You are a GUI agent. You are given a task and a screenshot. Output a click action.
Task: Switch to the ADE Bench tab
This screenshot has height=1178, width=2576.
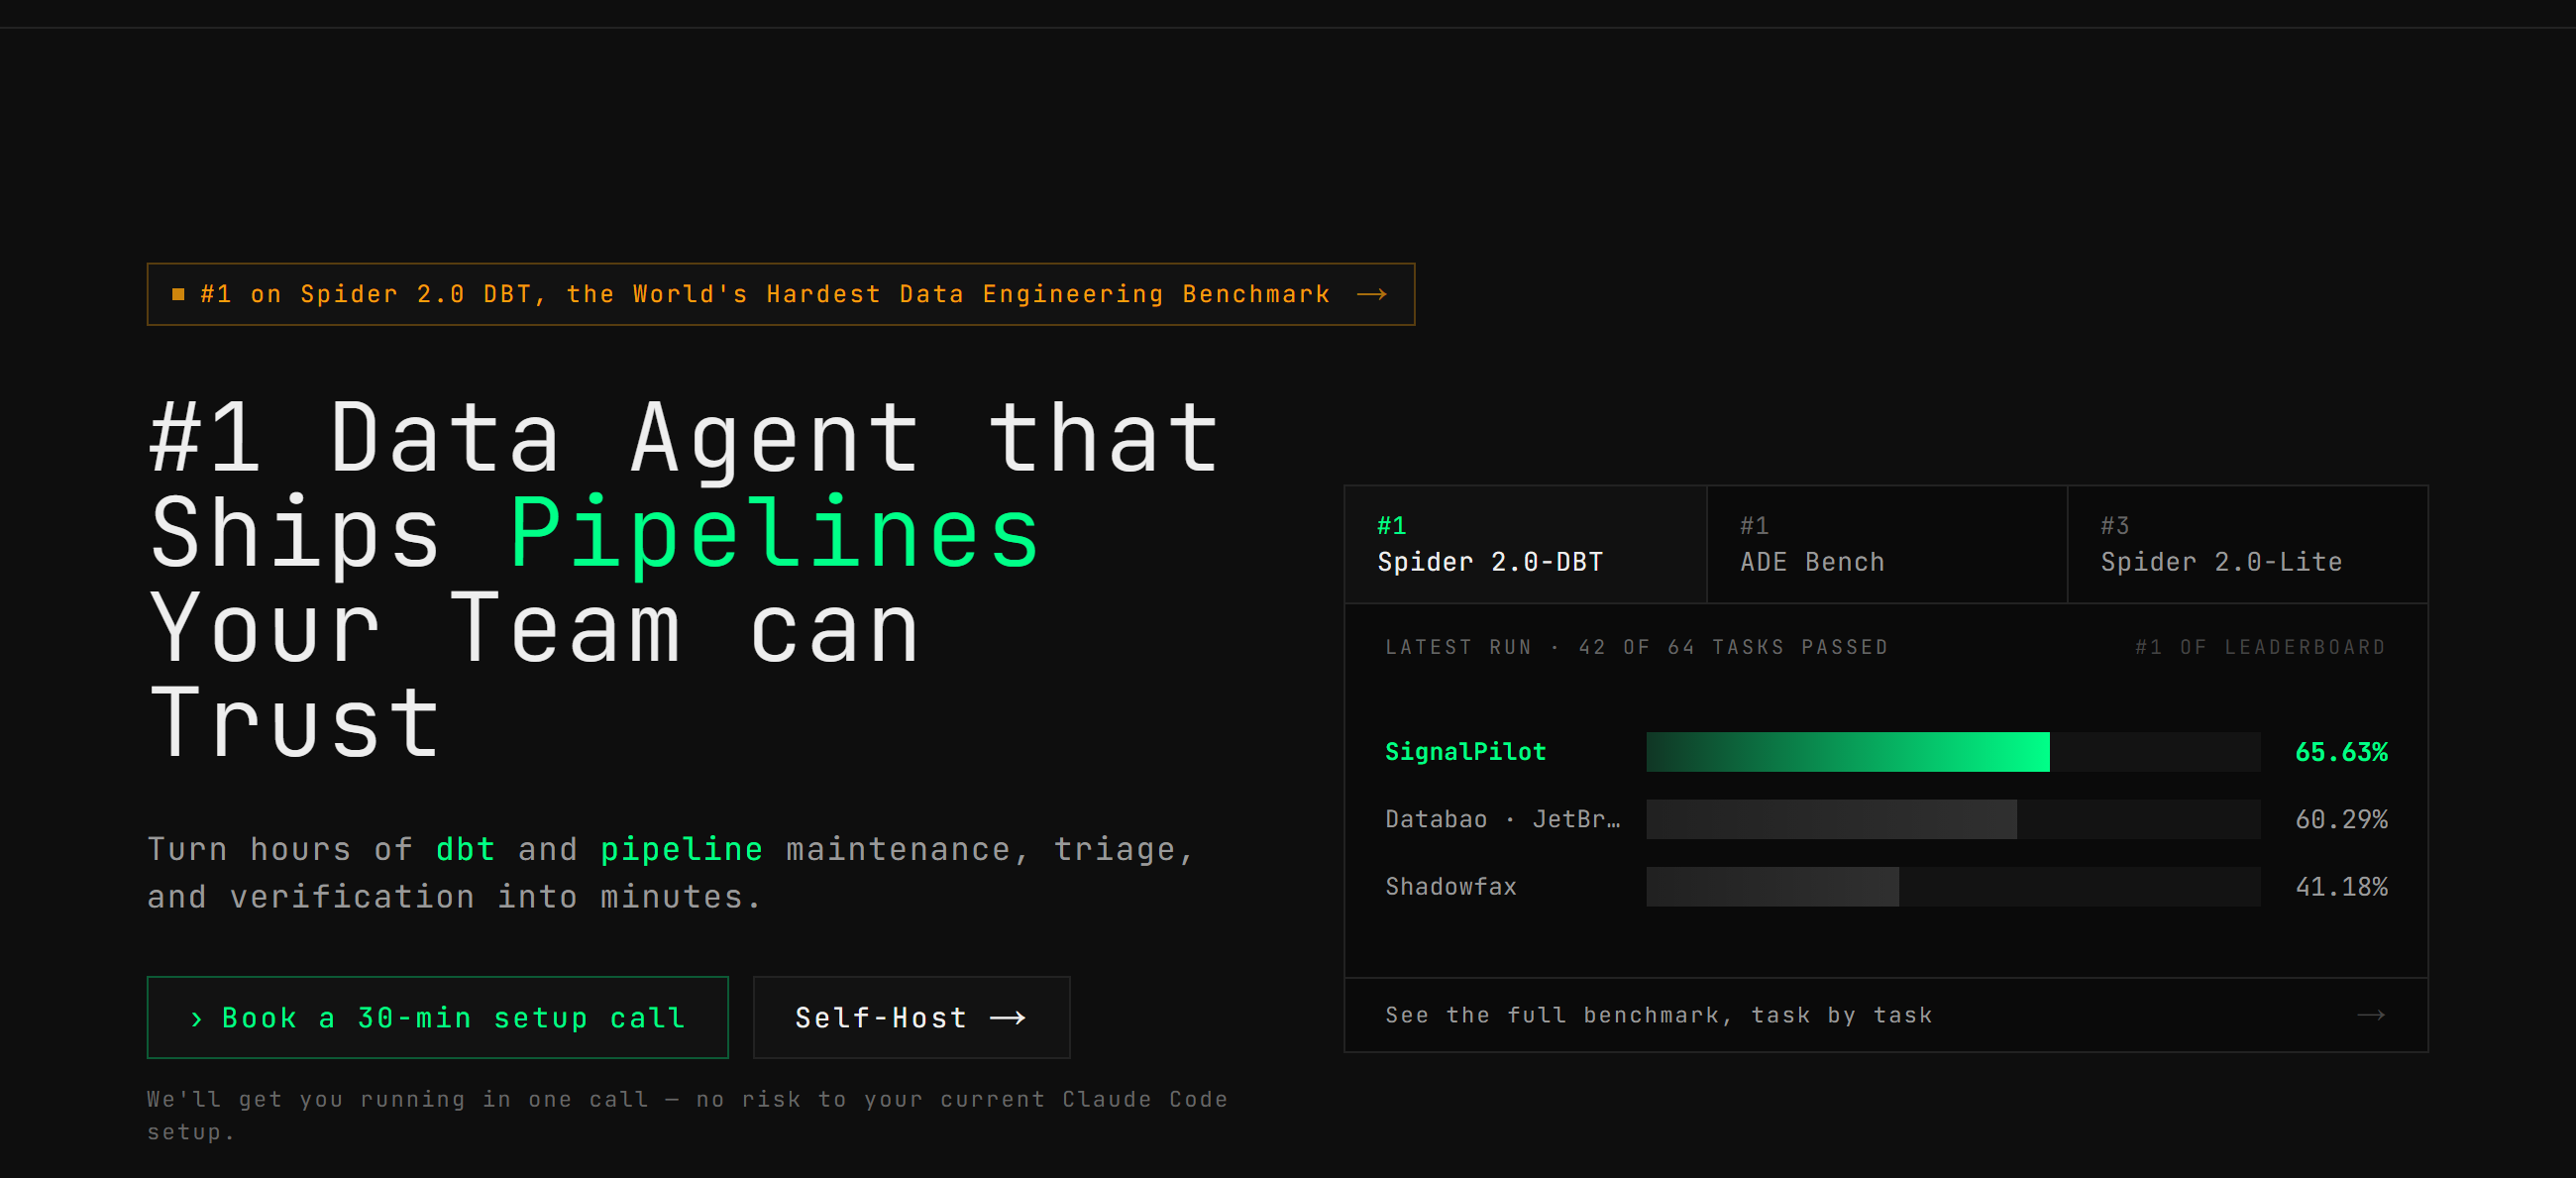(x=1886, y=545)
